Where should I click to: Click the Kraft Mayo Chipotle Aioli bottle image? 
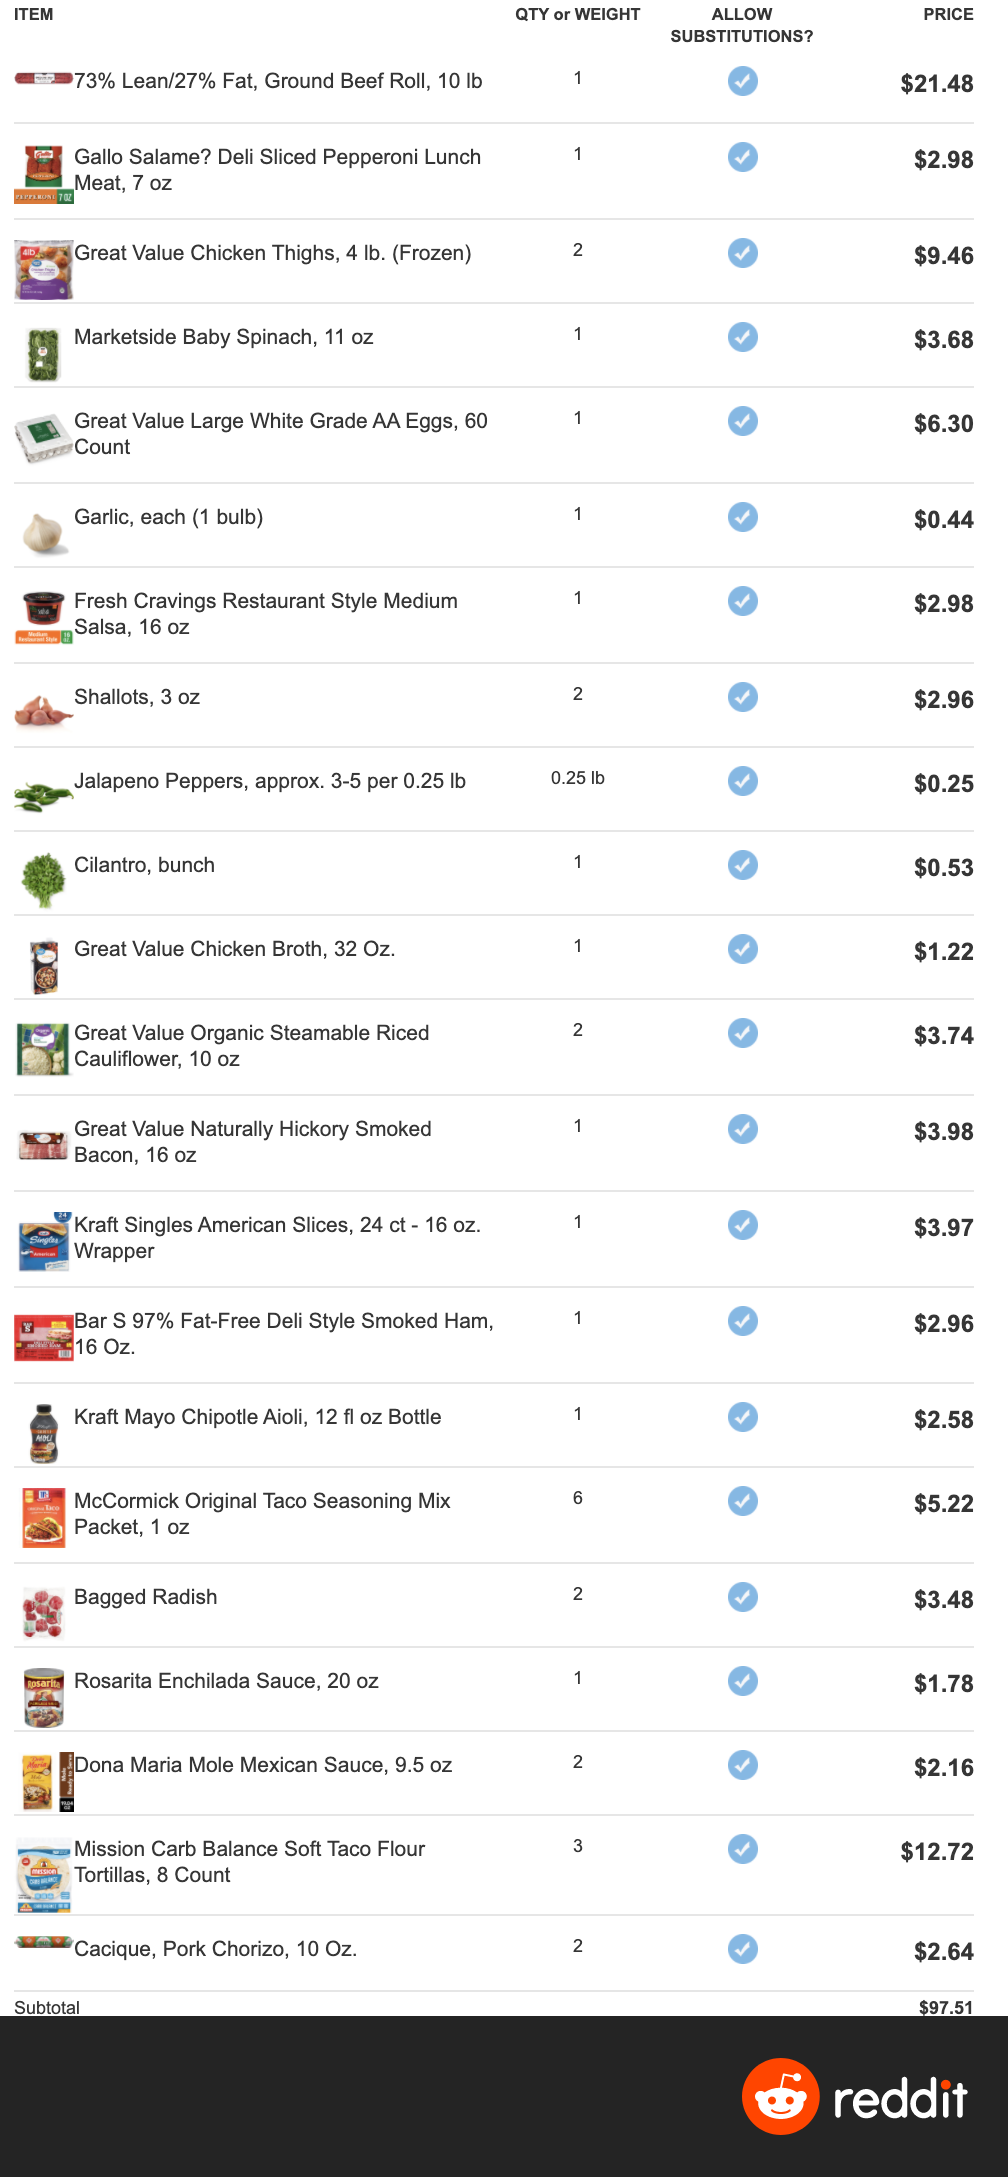coord(43,1432)
